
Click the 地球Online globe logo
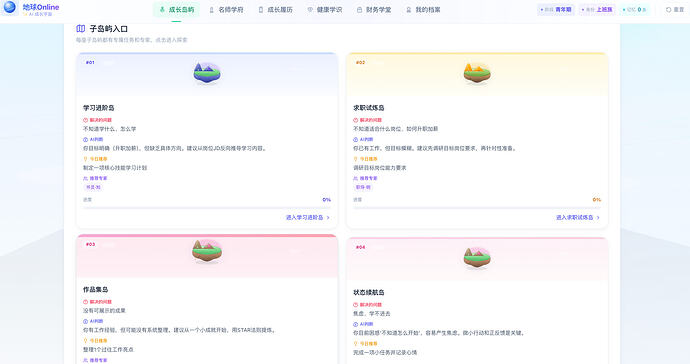click(9, 7)
